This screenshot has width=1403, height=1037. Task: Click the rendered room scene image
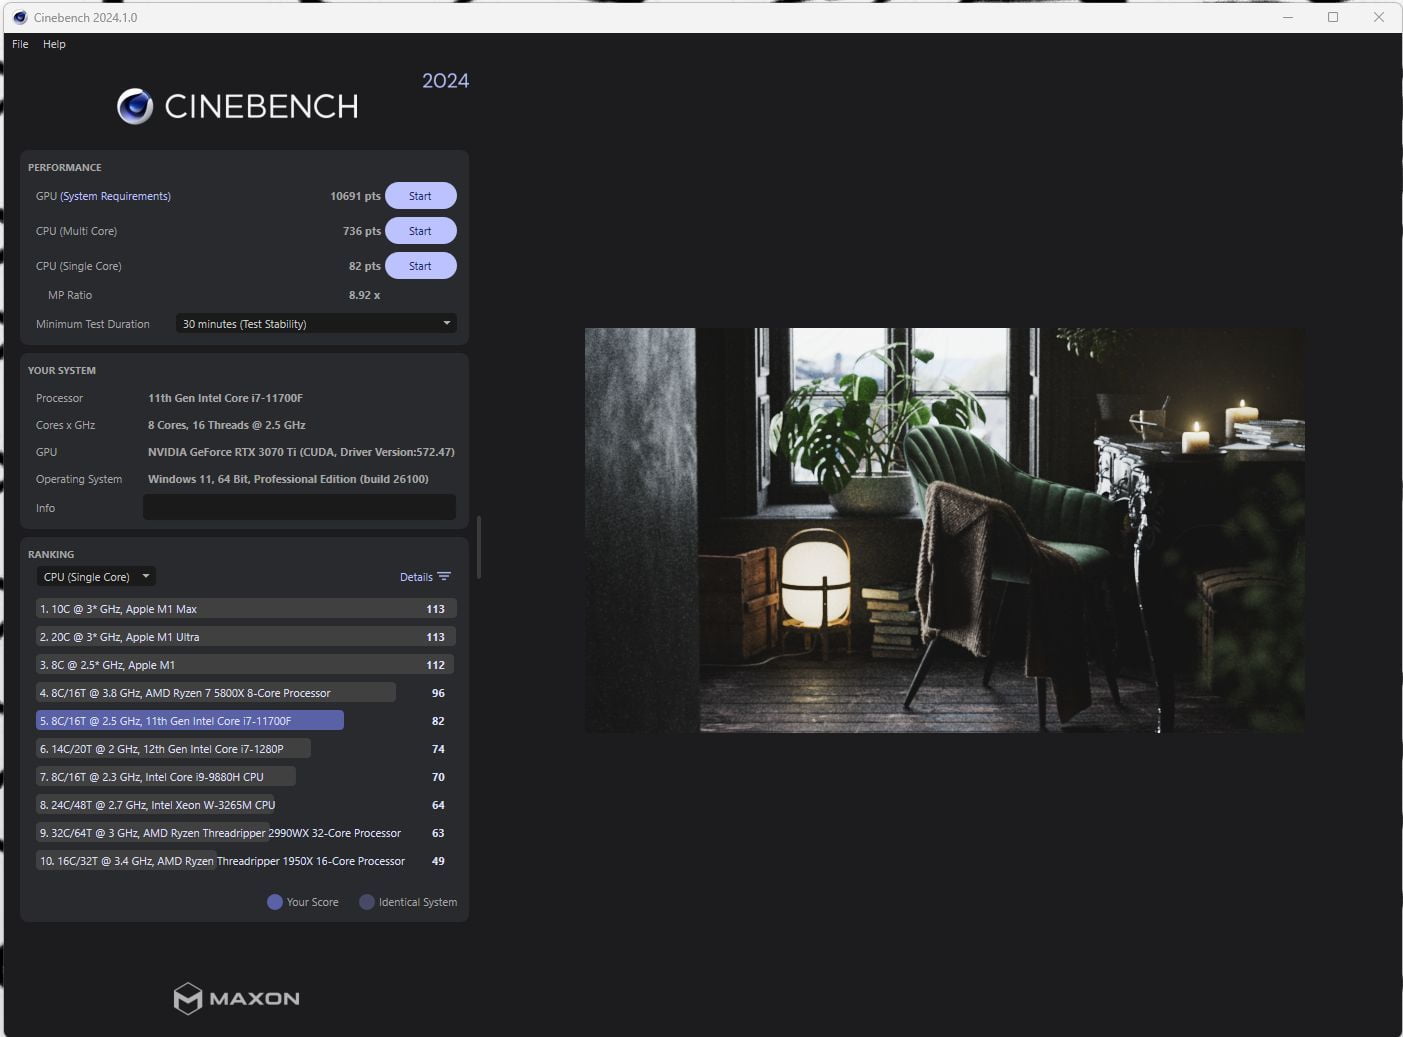pyautogui.click(x=944, y=530)
